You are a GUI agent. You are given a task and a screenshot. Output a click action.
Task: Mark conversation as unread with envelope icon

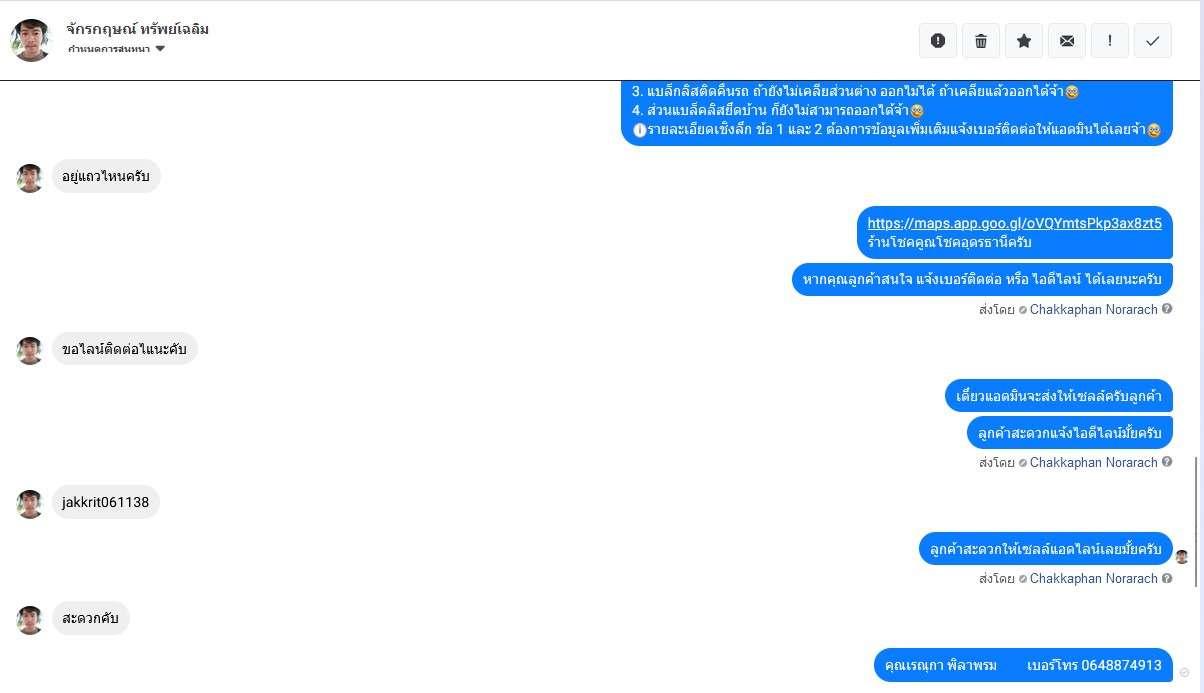coord(1067,41)
